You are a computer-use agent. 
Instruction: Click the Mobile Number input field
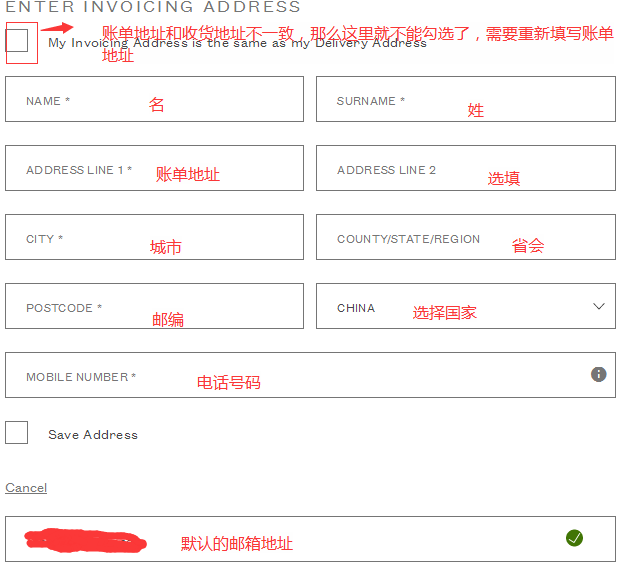tap(300, 375)
